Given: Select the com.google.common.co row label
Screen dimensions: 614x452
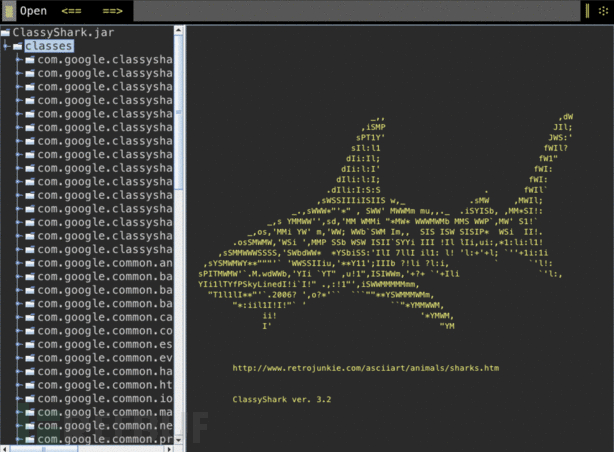Looking at the screenshot, I should click(x=105, y=331).
